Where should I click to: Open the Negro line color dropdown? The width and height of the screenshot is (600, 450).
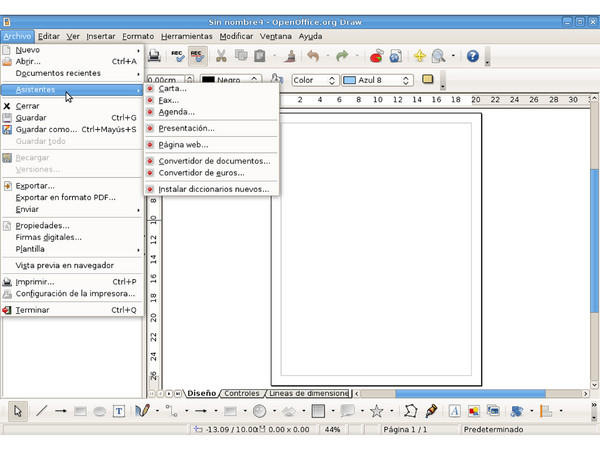coord(231,80)
